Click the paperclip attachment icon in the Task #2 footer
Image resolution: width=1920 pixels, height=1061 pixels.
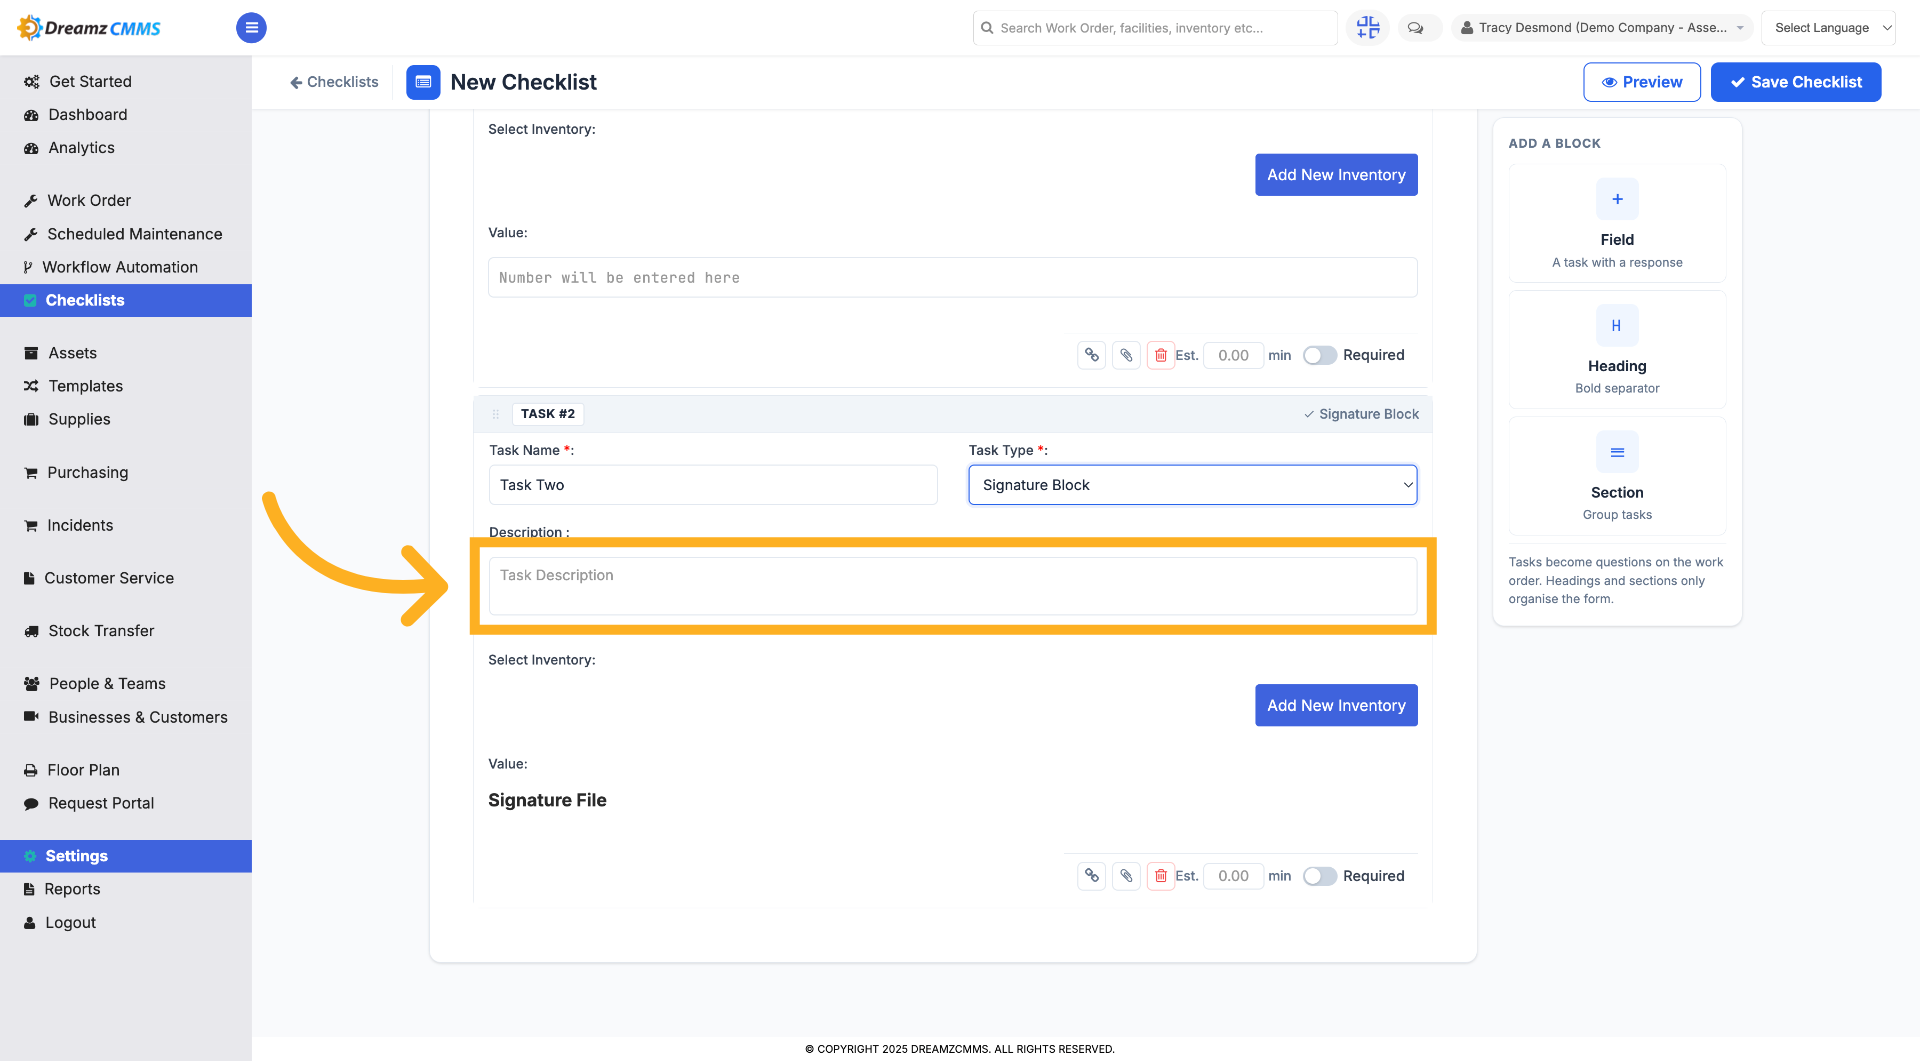coord(1126,876)
